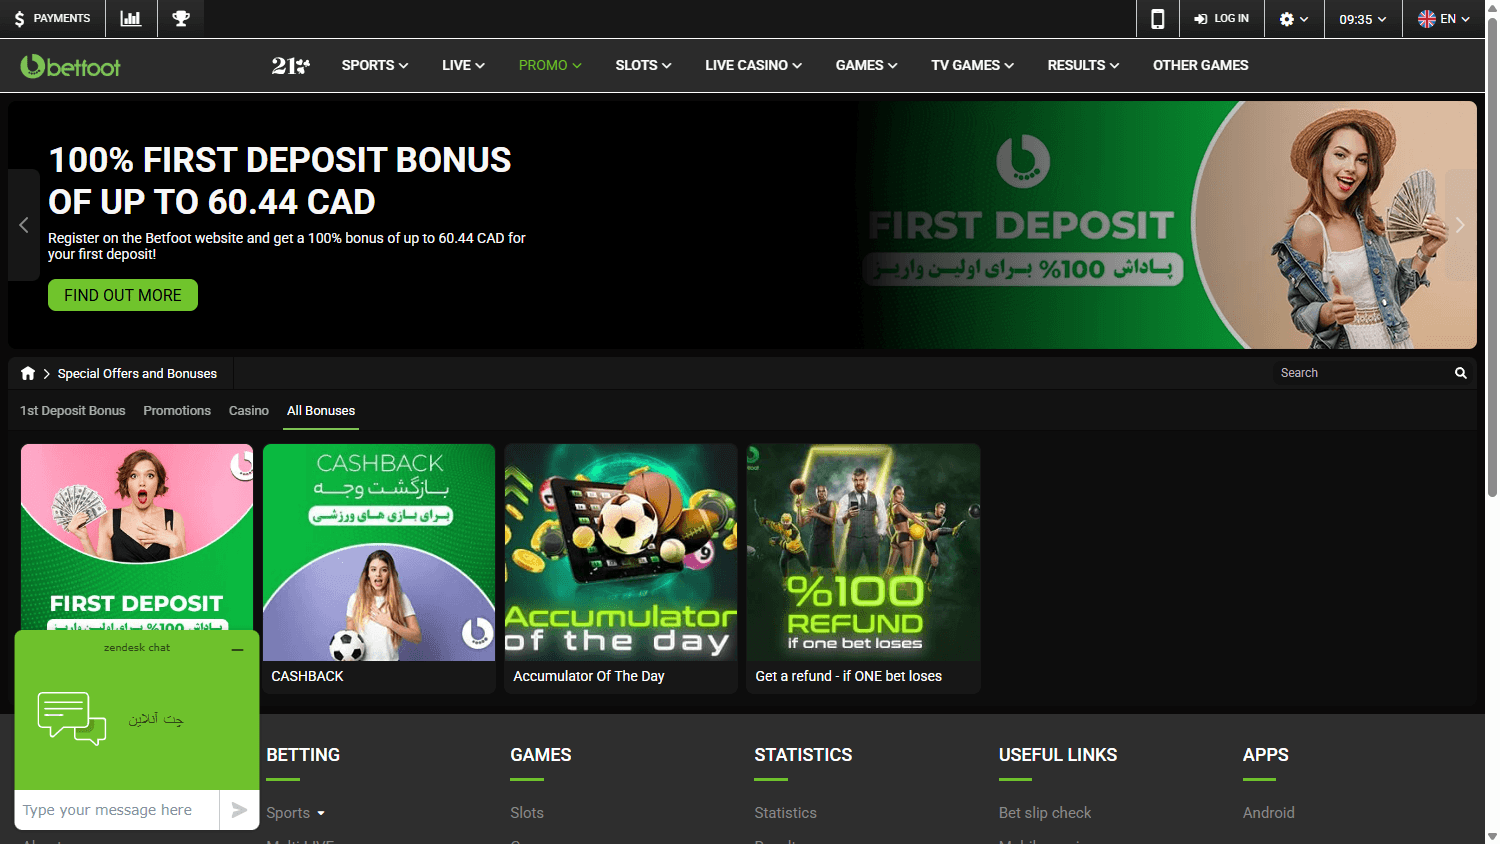
Task: Expand the Live menu
Action: 463,65
